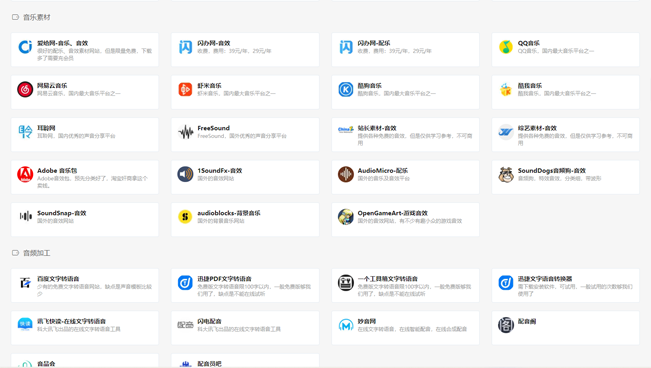The image size is (651, 368).
Task: Open the 爱给网-音乐、音效 card
Action: [x=85, y=50]
